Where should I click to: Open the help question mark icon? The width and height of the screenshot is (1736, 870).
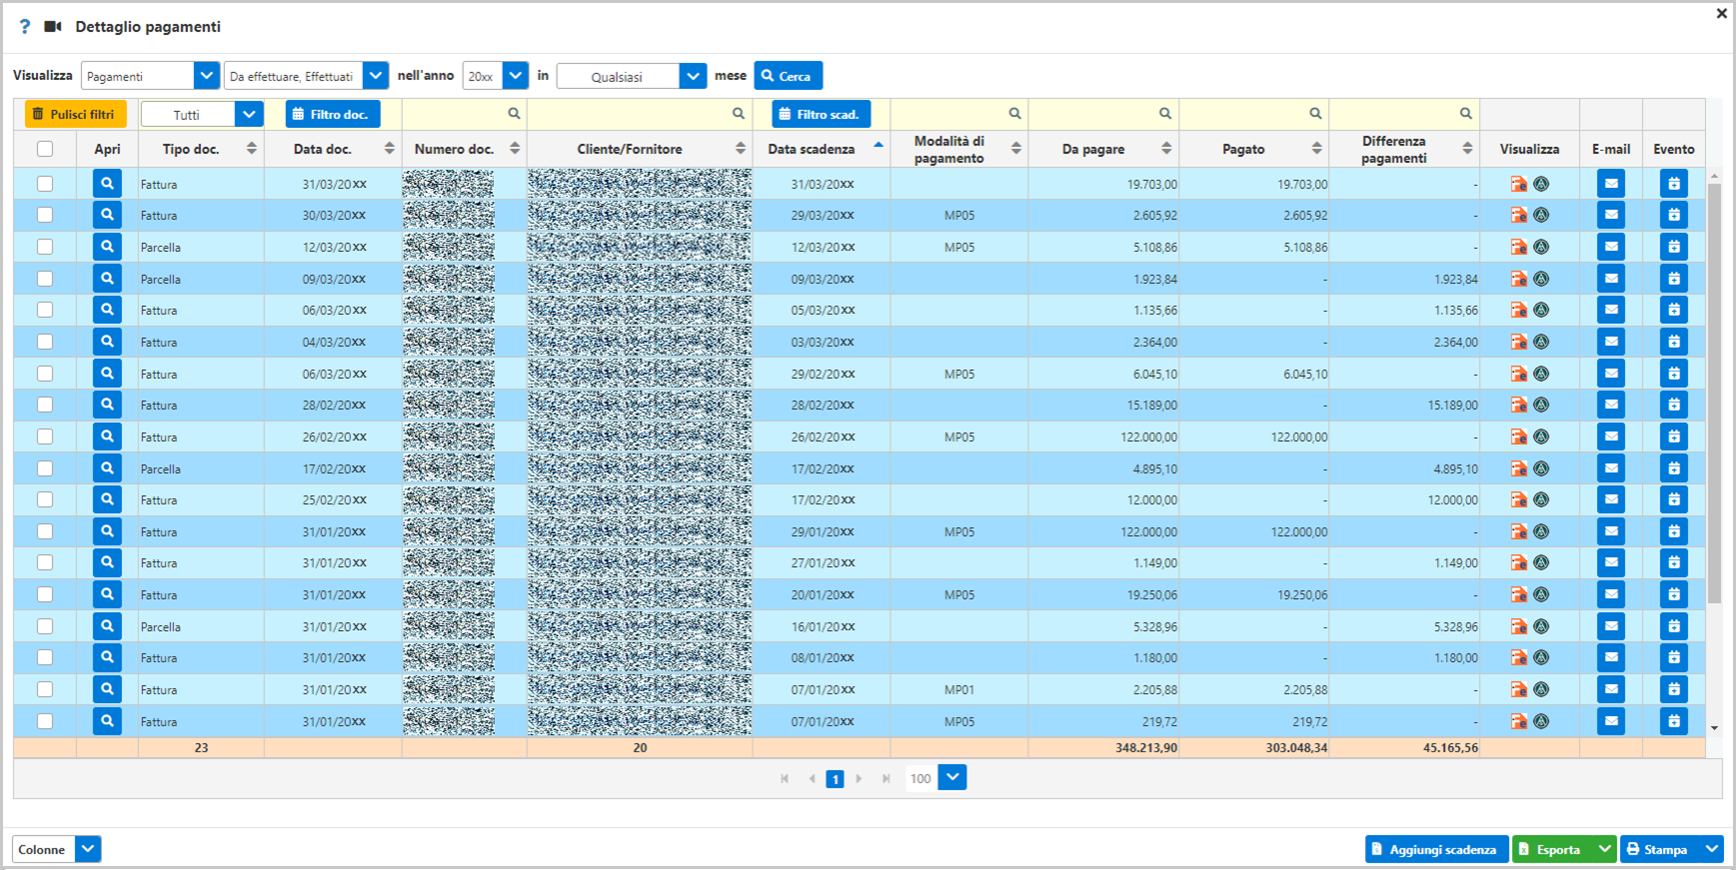(x=25, y=27)
